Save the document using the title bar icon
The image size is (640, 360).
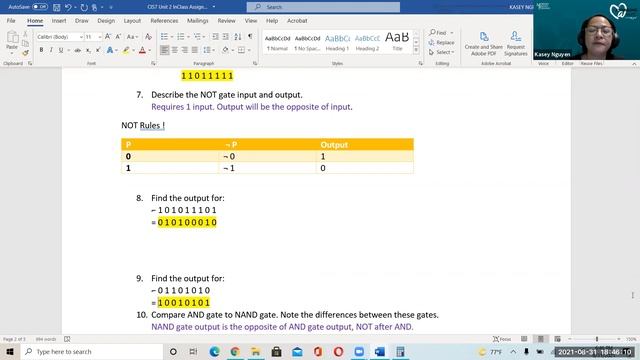(x=57, y=7)
